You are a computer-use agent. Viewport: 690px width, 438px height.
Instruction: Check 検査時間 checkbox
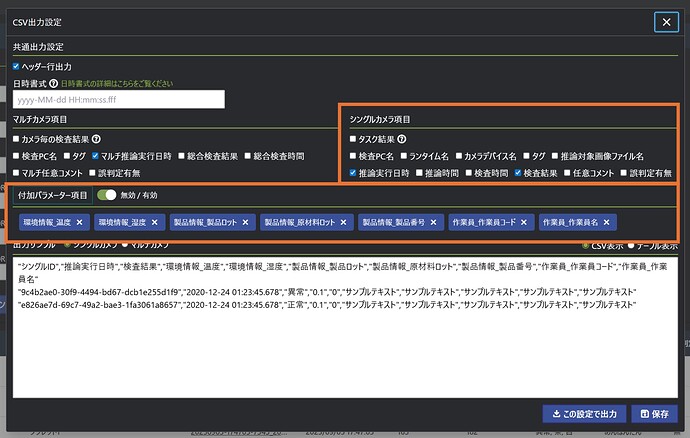[468, 173]
